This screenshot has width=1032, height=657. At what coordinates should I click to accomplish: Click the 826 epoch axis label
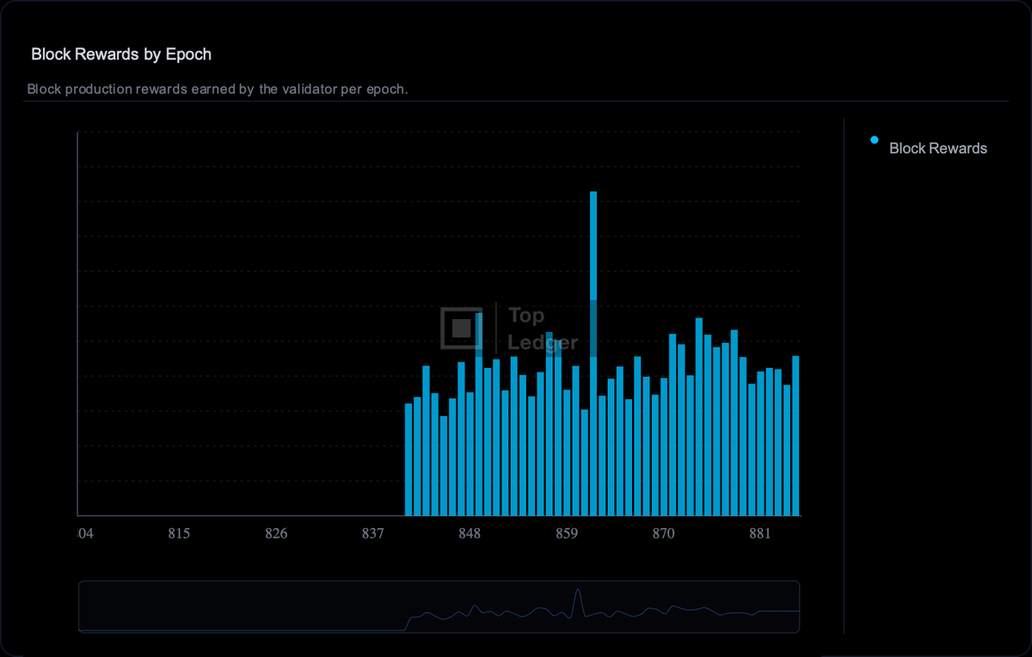pos(276,534)
